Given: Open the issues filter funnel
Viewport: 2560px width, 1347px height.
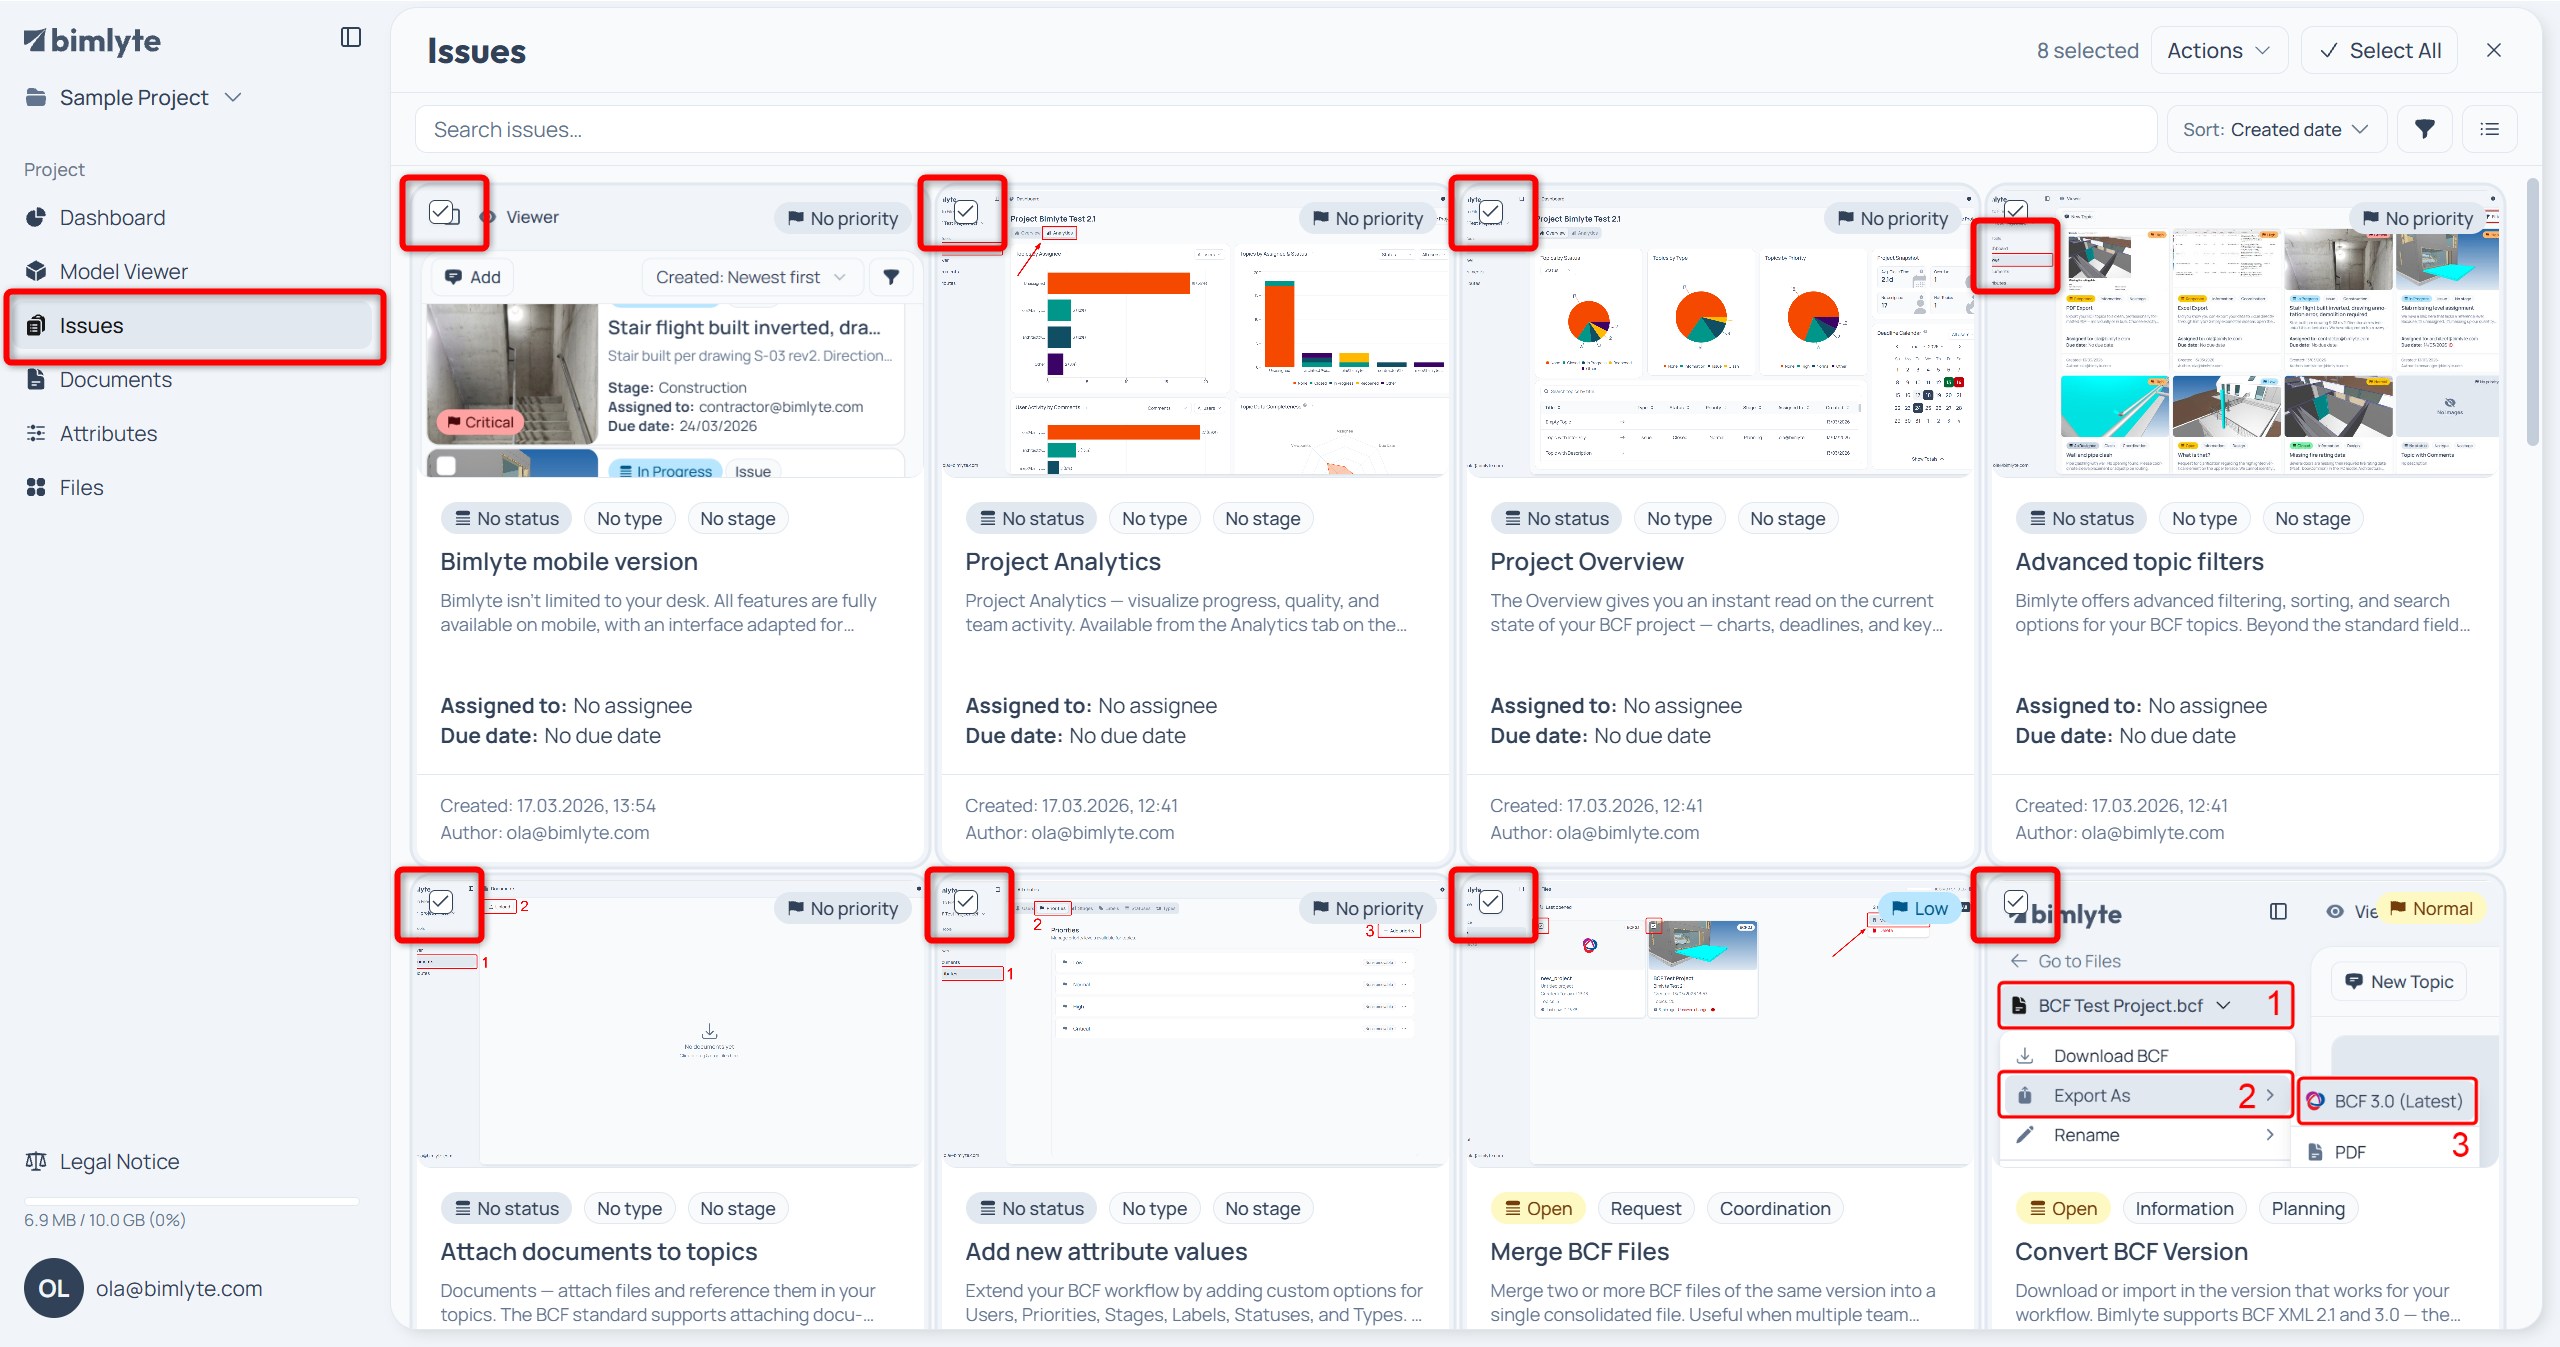Looking at the screenshot, I should click(2425, 130).
